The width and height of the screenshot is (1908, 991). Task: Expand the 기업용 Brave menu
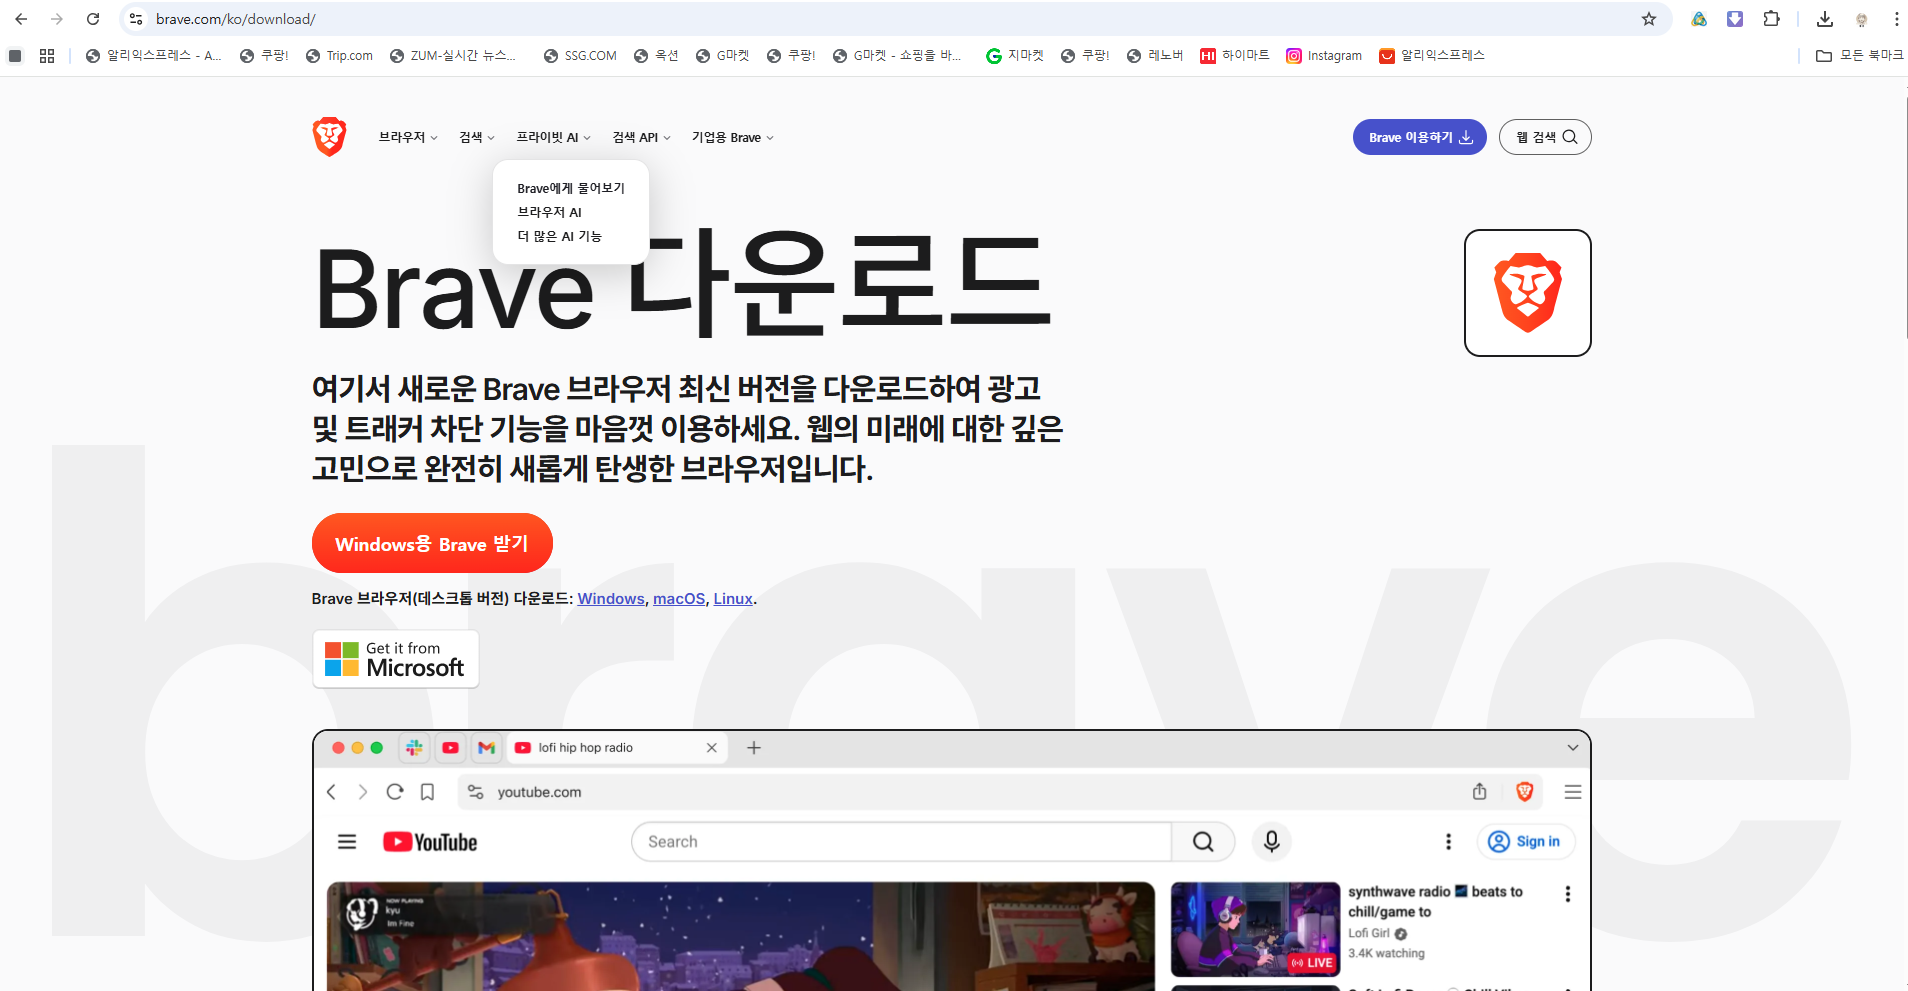(732, 137)
